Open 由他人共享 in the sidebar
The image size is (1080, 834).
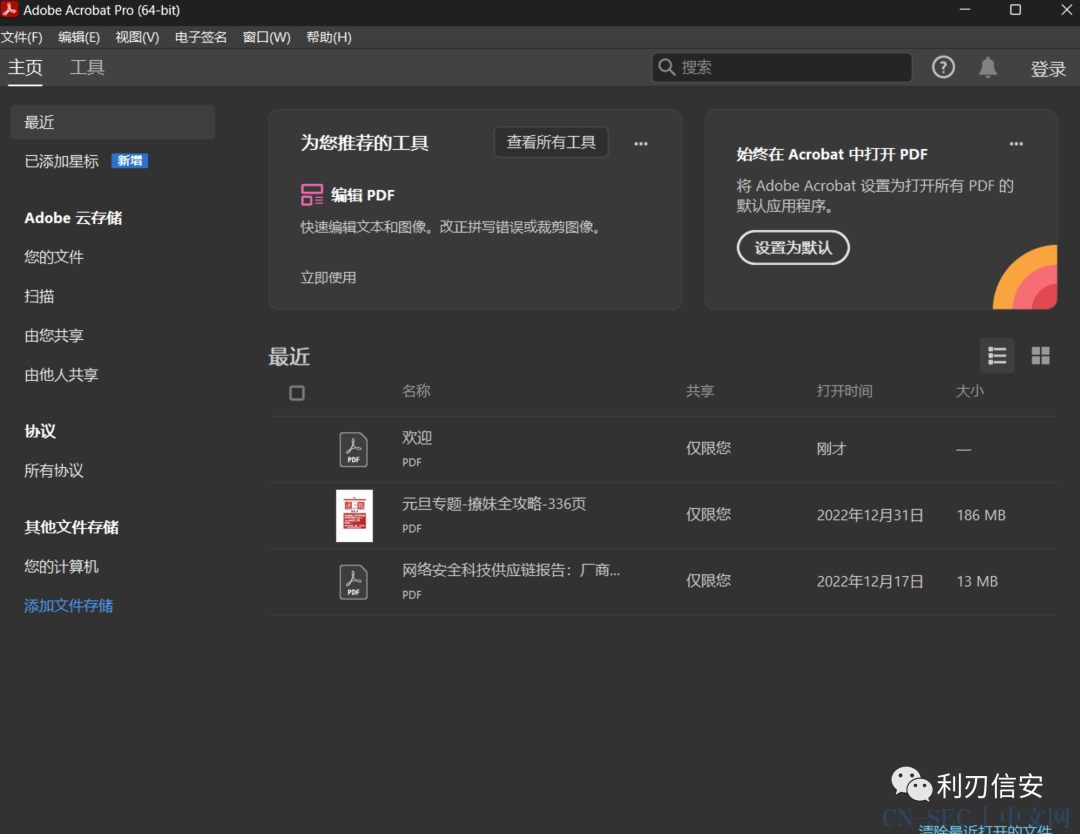click(x=61, y=375)
